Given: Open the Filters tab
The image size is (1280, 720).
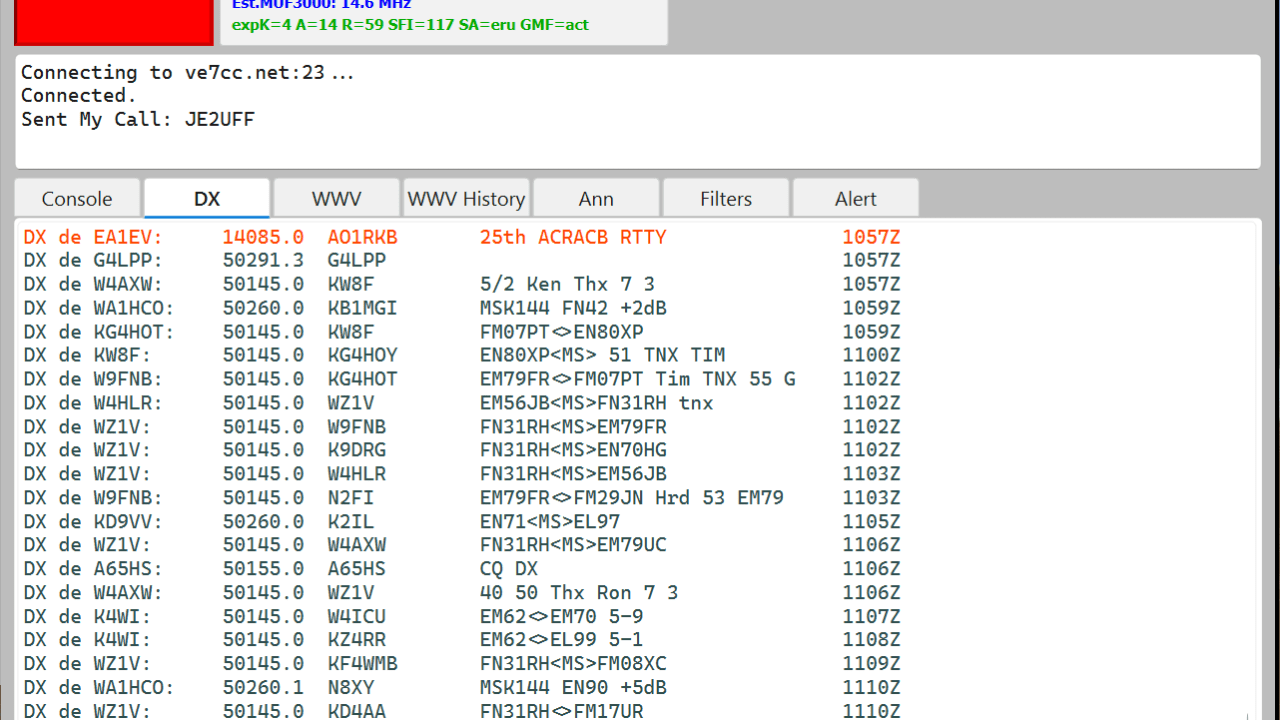Looking at the screenshot, I should (726, 199).
